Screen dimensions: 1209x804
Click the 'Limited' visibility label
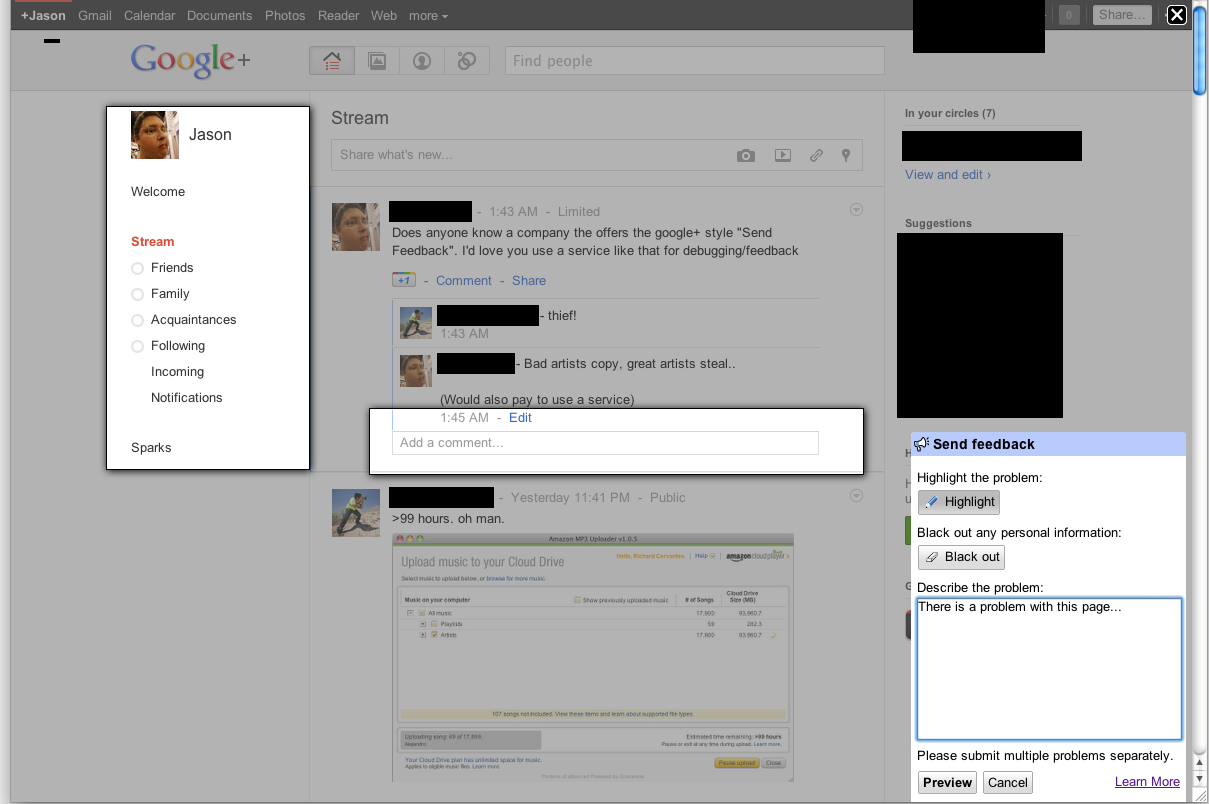tap(579, 212)
